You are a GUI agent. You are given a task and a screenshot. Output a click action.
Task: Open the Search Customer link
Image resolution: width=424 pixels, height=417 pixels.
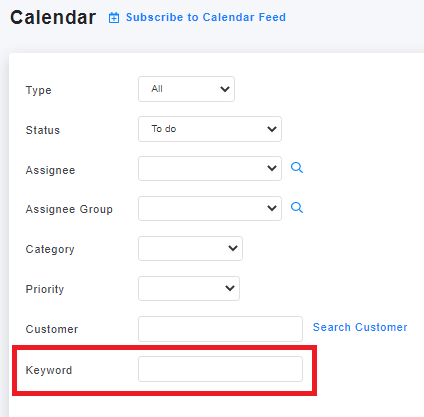(x=360, y=327)
